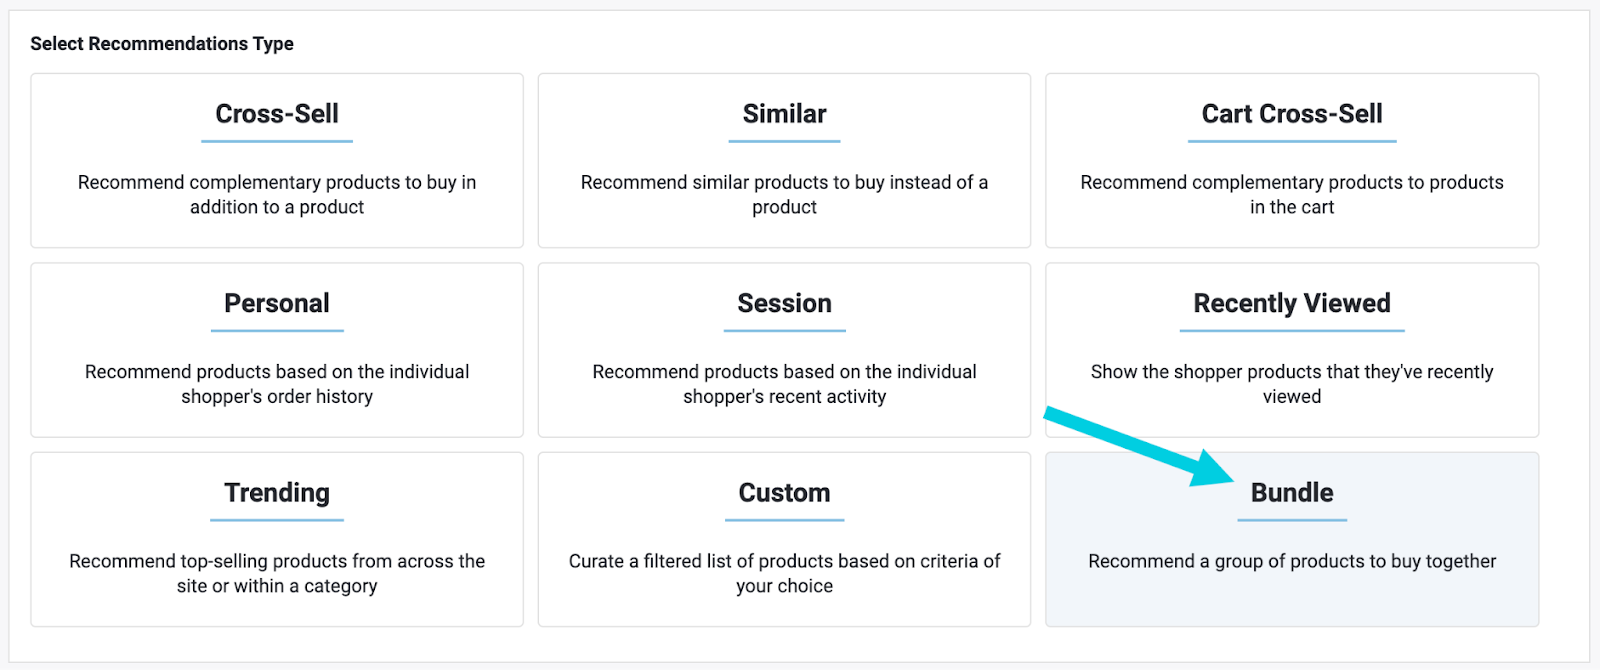Click the Cart Cross-Sell heading

coord(1292,114)
